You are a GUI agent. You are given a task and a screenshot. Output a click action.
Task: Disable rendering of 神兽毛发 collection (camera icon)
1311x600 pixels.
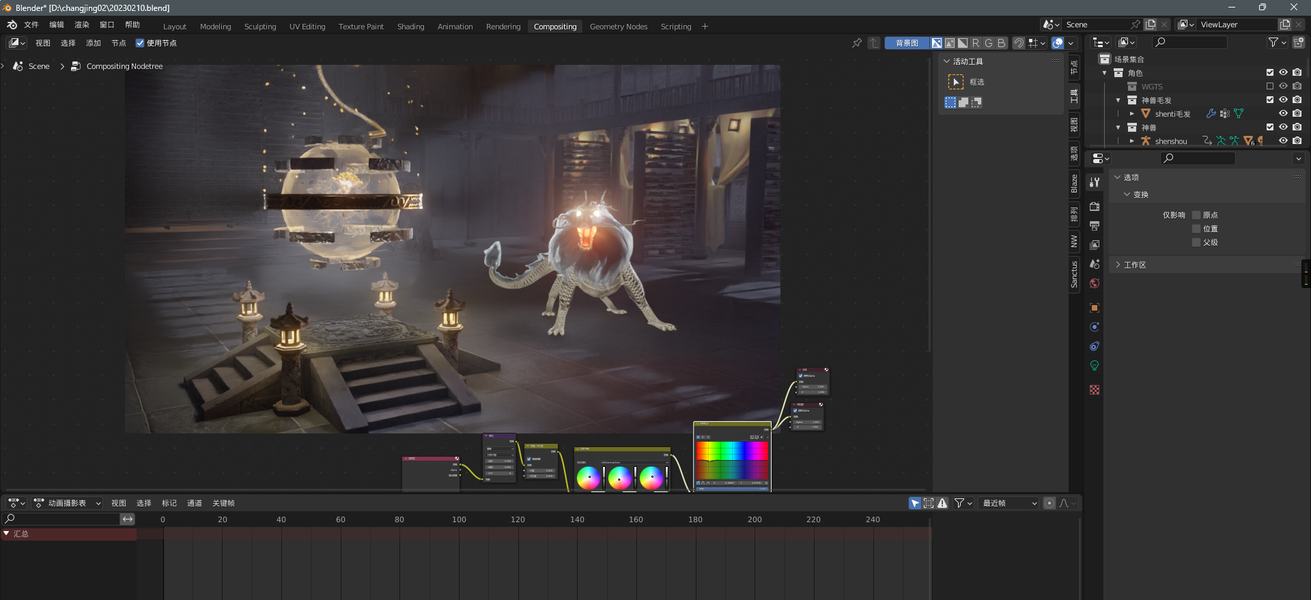(x=1297, y=100)
